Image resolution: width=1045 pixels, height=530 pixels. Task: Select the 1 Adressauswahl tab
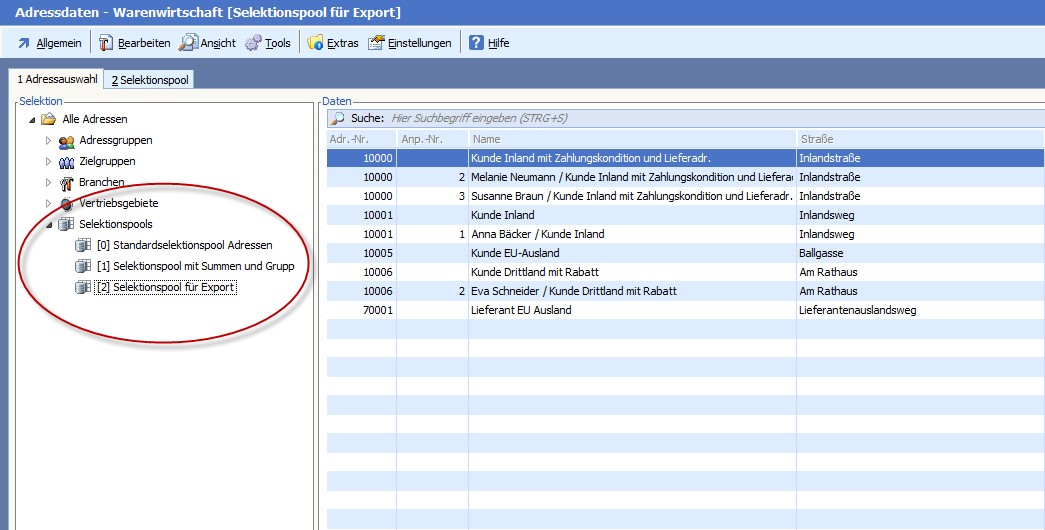tap(55, 80)
